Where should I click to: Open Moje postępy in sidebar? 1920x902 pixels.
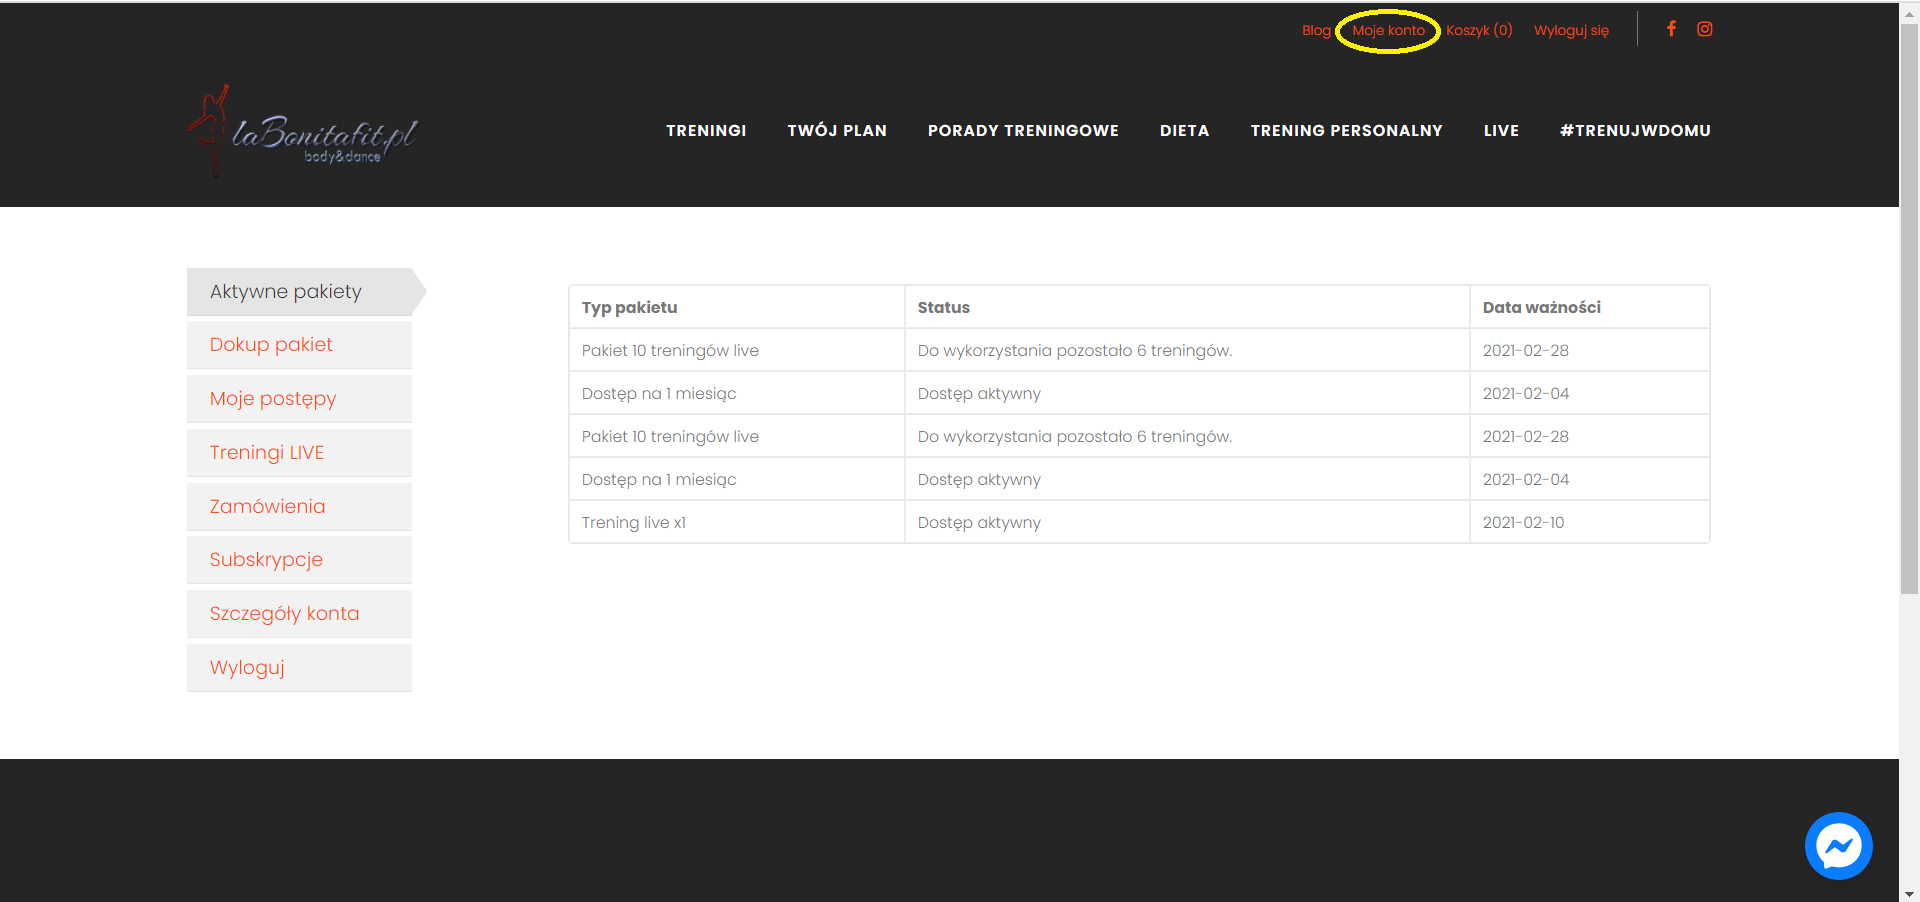(273, 399)
